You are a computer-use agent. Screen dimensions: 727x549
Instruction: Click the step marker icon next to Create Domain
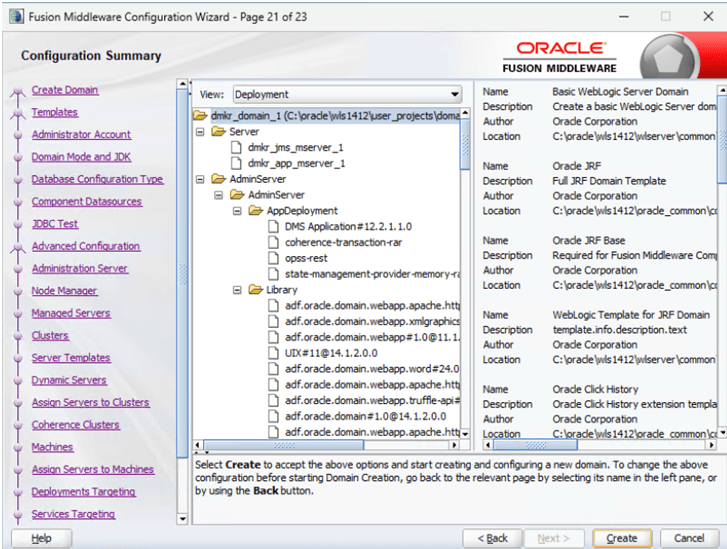coord(18,92)
